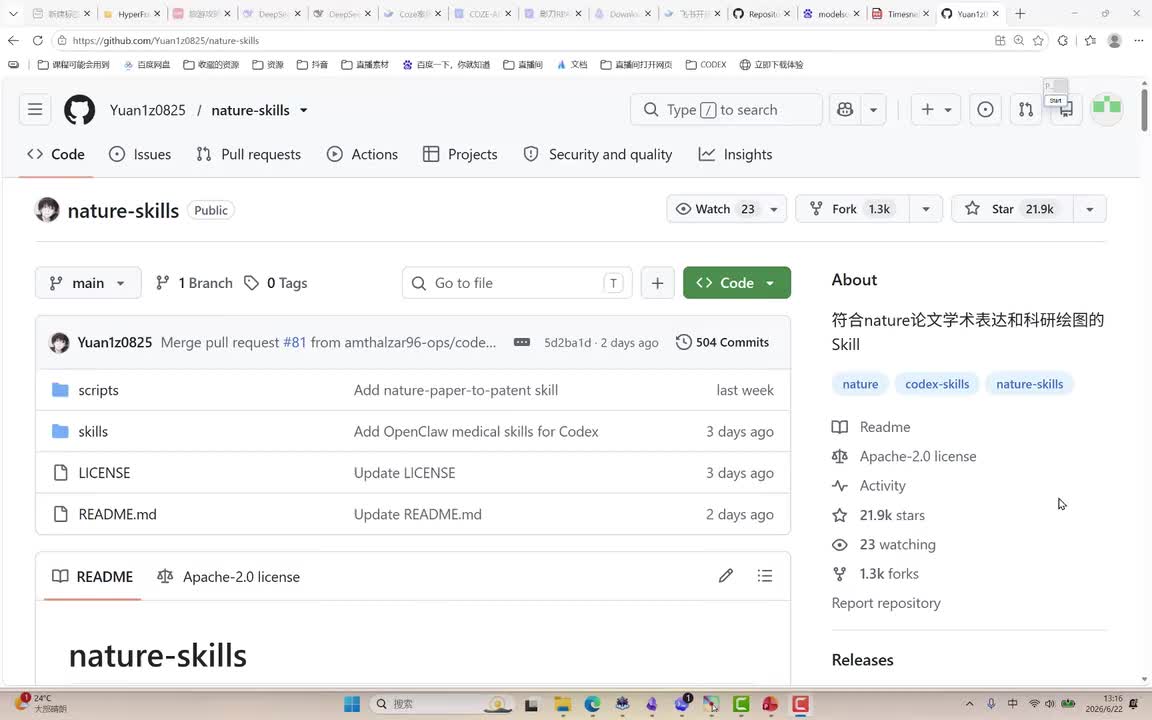Open the README outline list icon
This screenshot has width=1152, height=720.
(x=765, y=576)
